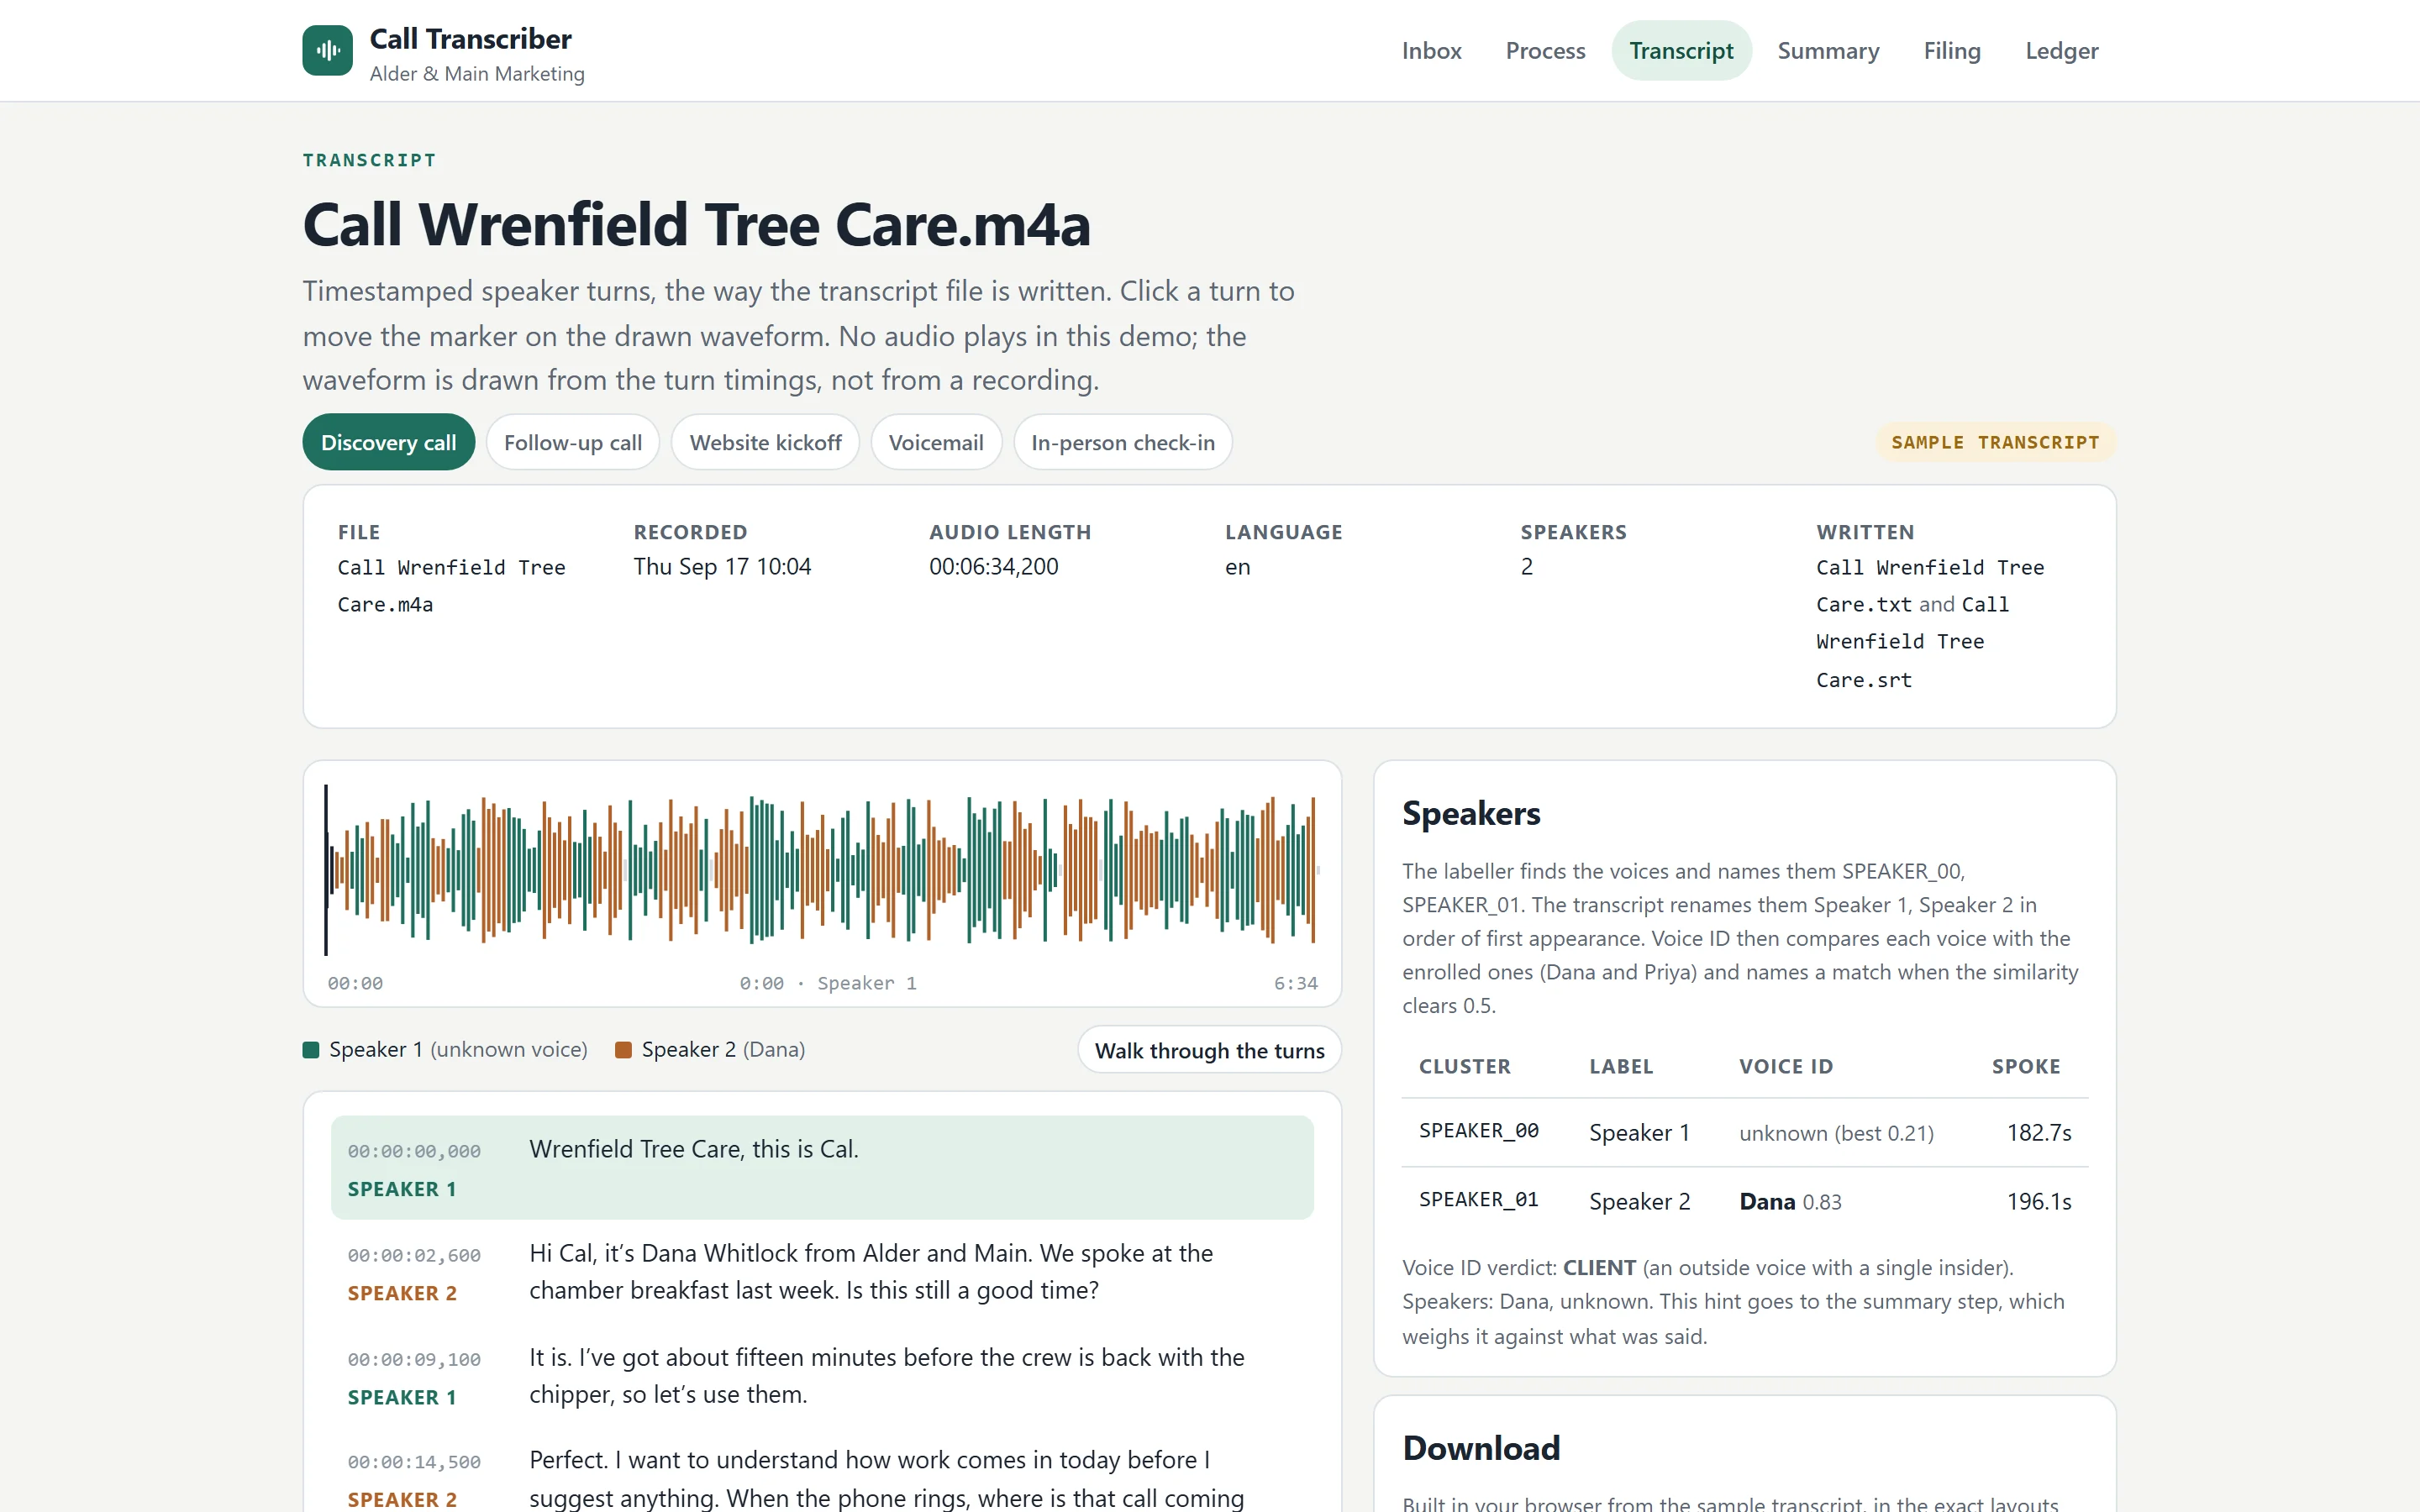Go to the Process tab
Screen dimensions: 2420x1512
1545,50
